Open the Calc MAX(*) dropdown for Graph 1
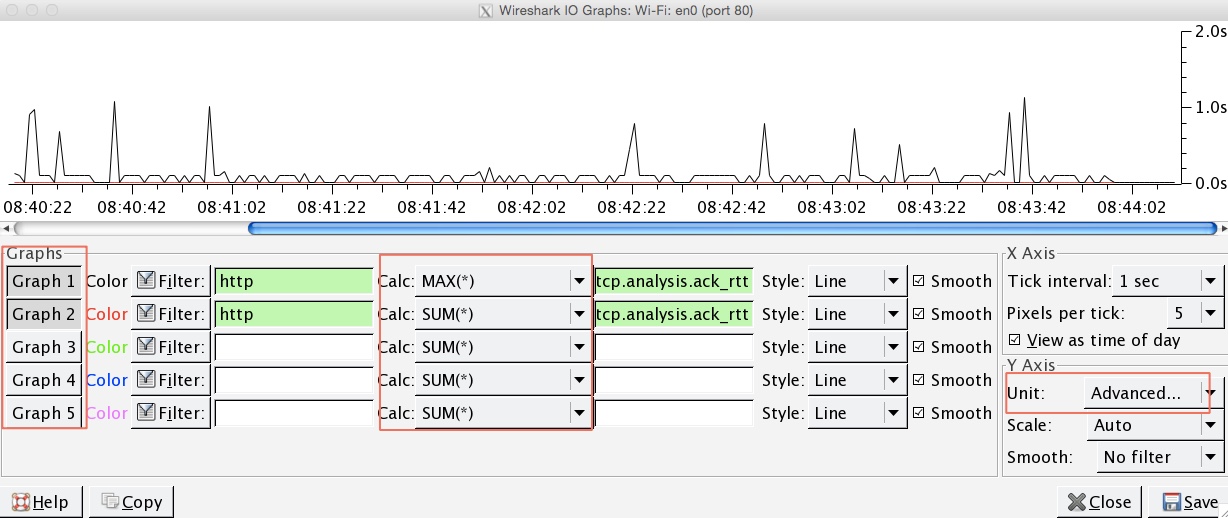Image resolution: width=1228 pixels, height=518 pixels. coord(501,282)
